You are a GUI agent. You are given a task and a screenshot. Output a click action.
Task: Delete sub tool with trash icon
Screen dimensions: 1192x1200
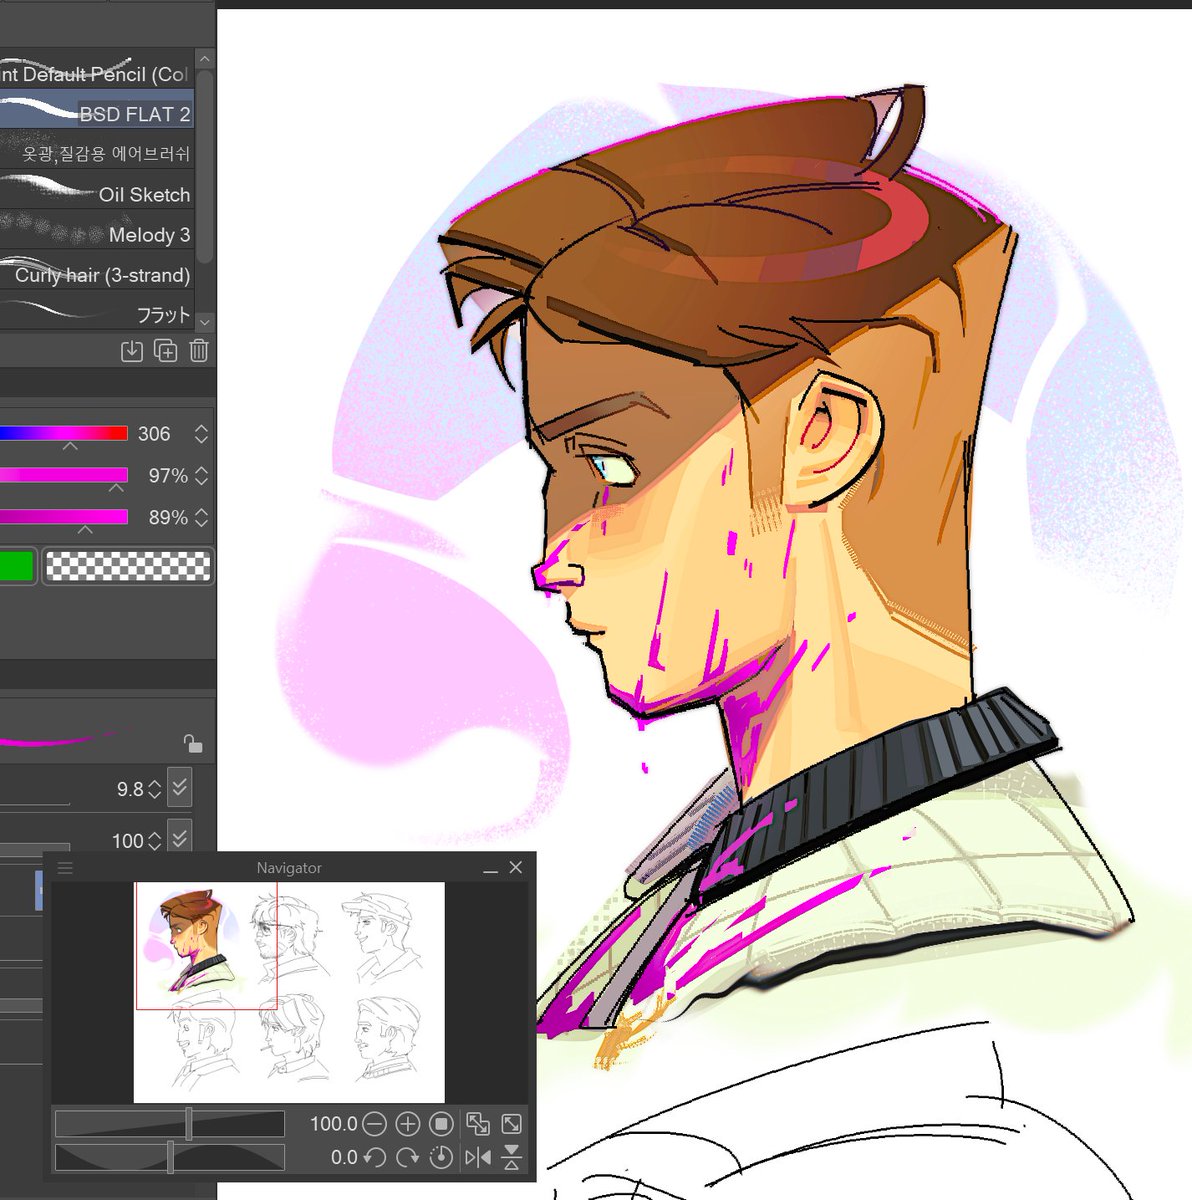pos(199,351)
